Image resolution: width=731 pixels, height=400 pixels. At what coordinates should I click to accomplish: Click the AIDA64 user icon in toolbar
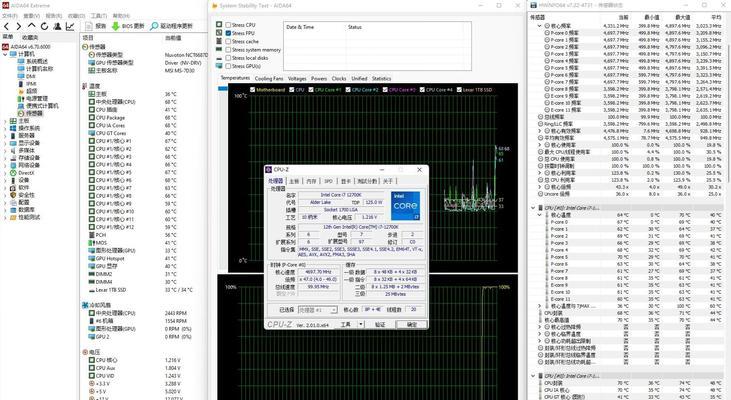pyautogui.click(x=57, y=27)
